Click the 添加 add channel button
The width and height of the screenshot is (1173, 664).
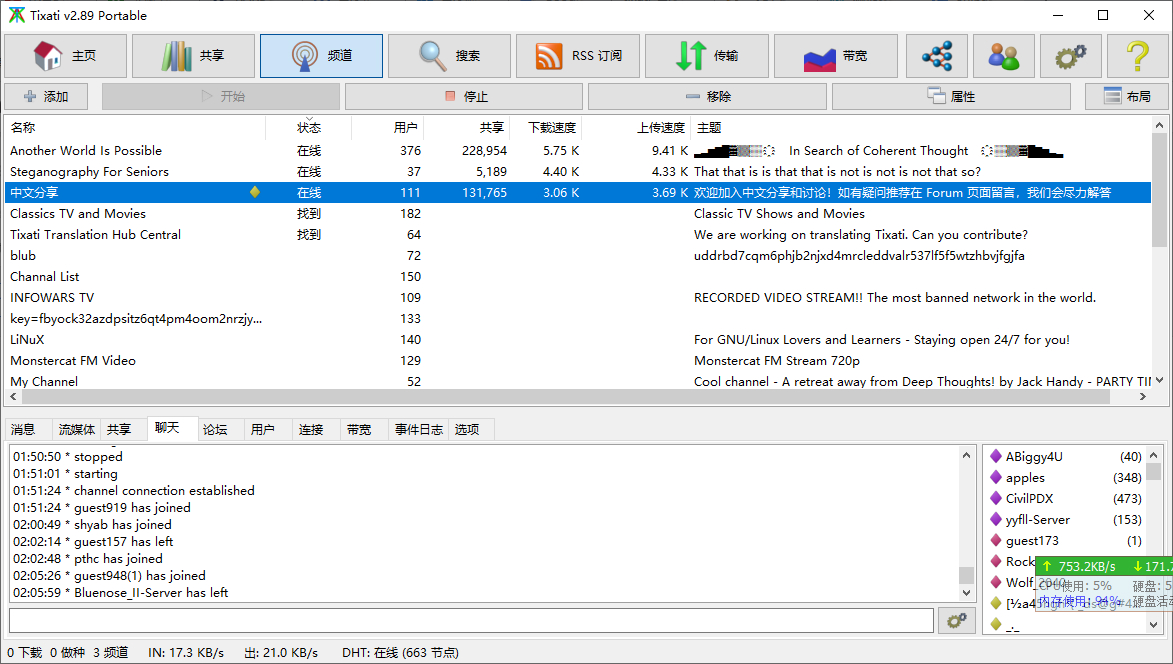click(46, 96)
